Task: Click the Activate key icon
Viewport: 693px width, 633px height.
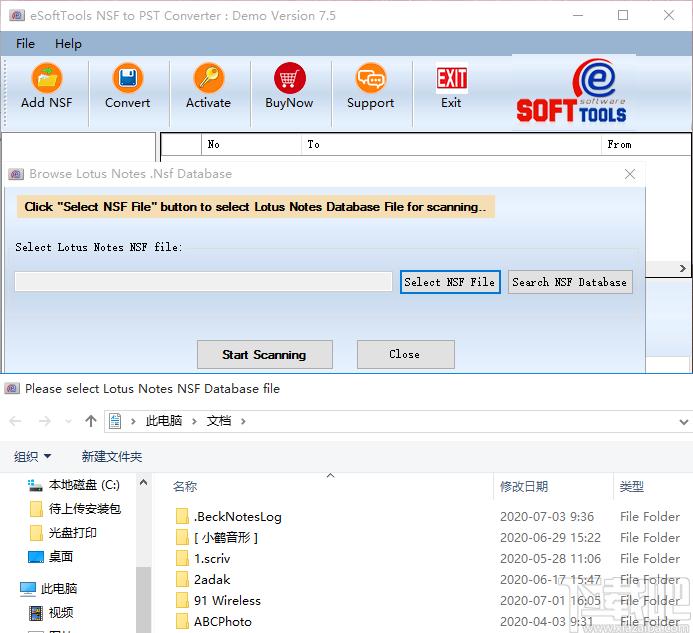Action: (x=209, y=78)
